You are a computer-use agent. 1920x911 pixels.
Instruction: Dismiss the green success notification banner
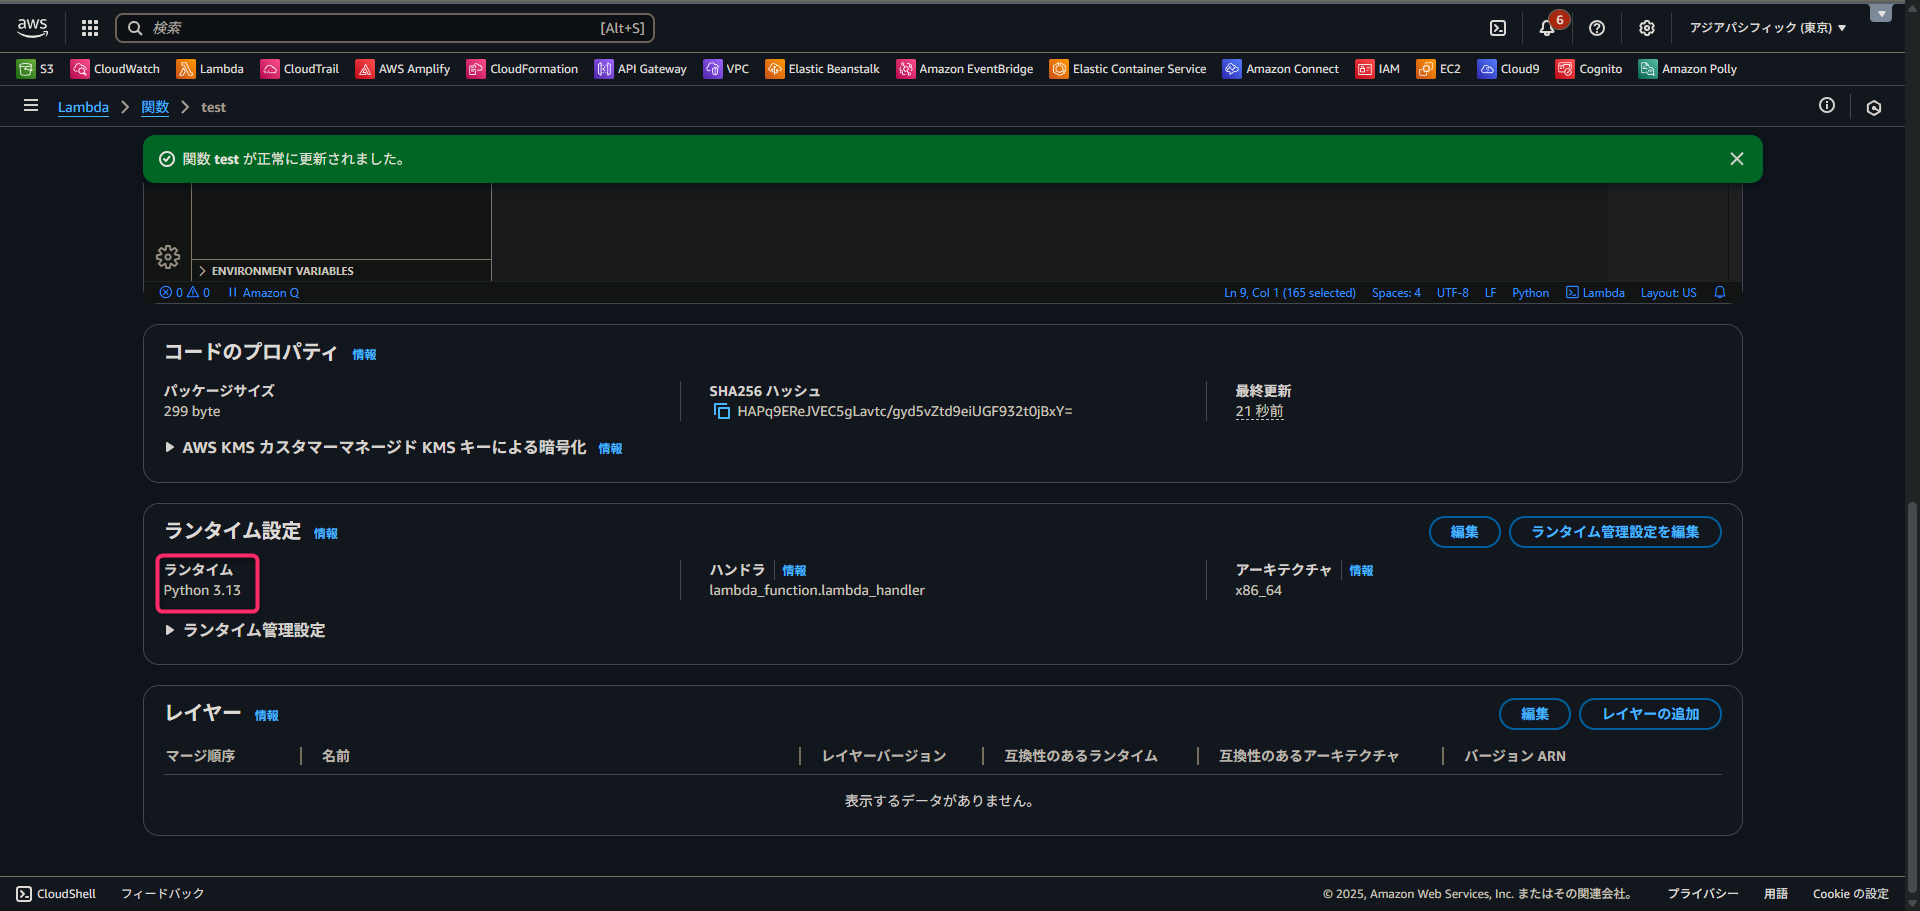coord(1736,159)
